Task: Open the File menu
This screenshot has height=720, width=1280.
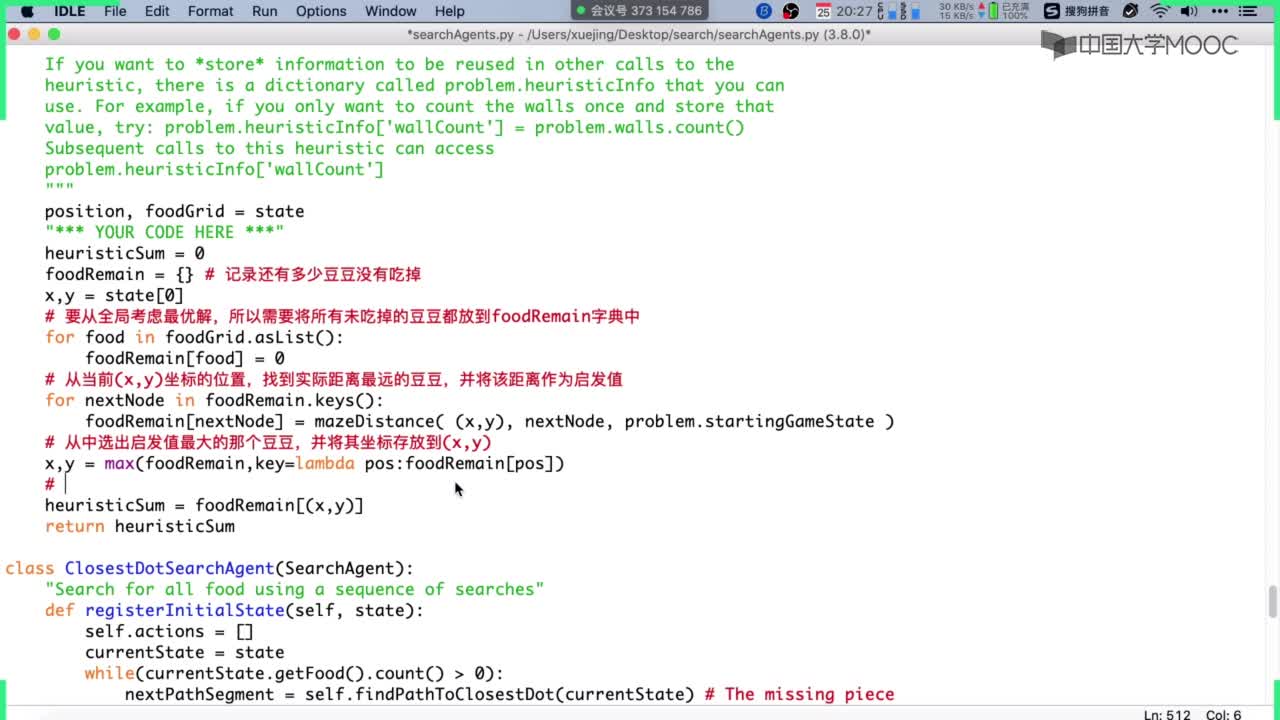Action: pos(115,11)
